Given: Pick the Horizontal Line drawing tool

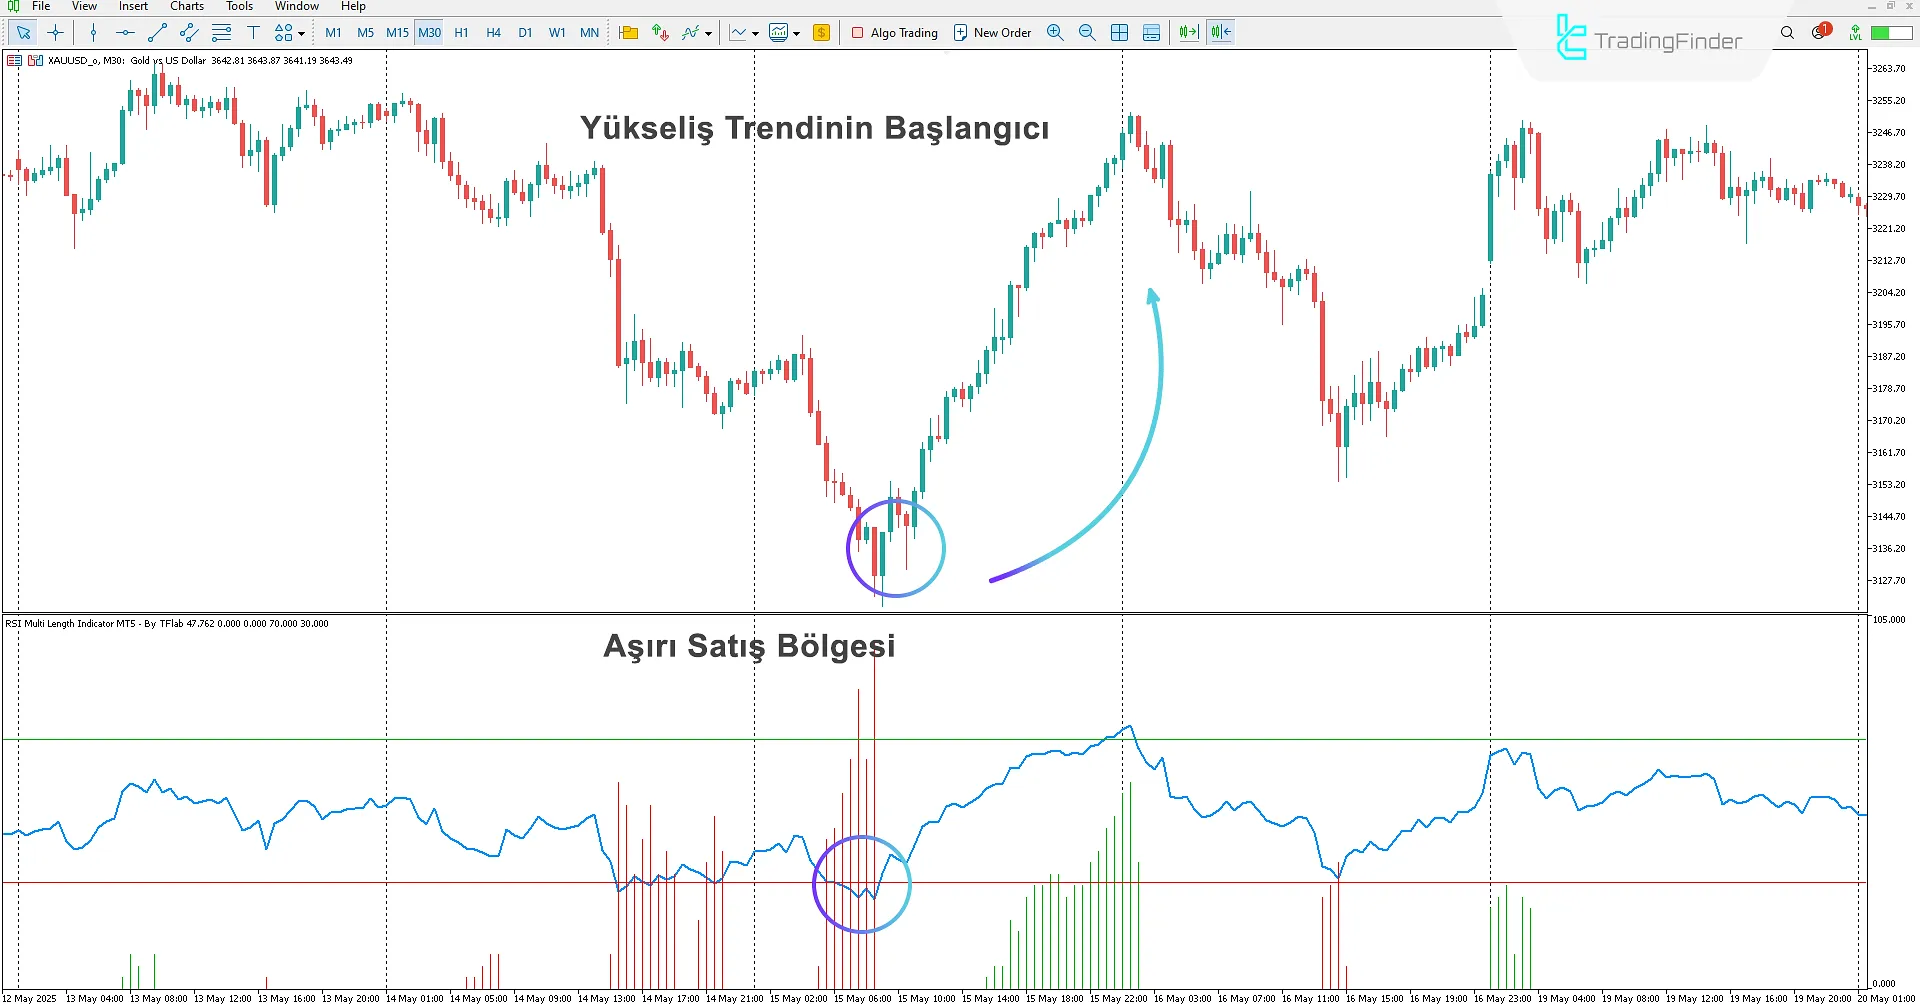Looking at the screenshot, I should [124, 32].
